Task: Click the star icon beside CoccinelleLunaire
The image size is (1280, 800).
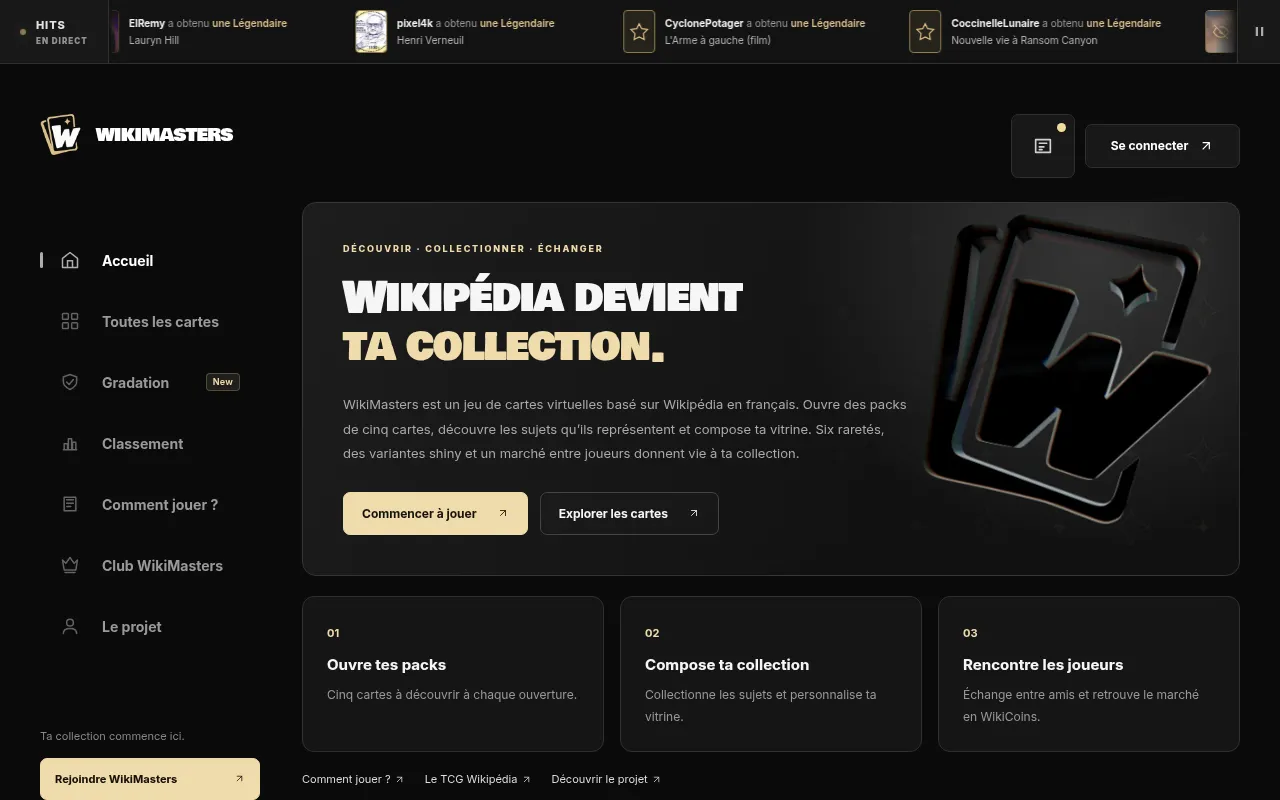Action: (x=925, y=32)
